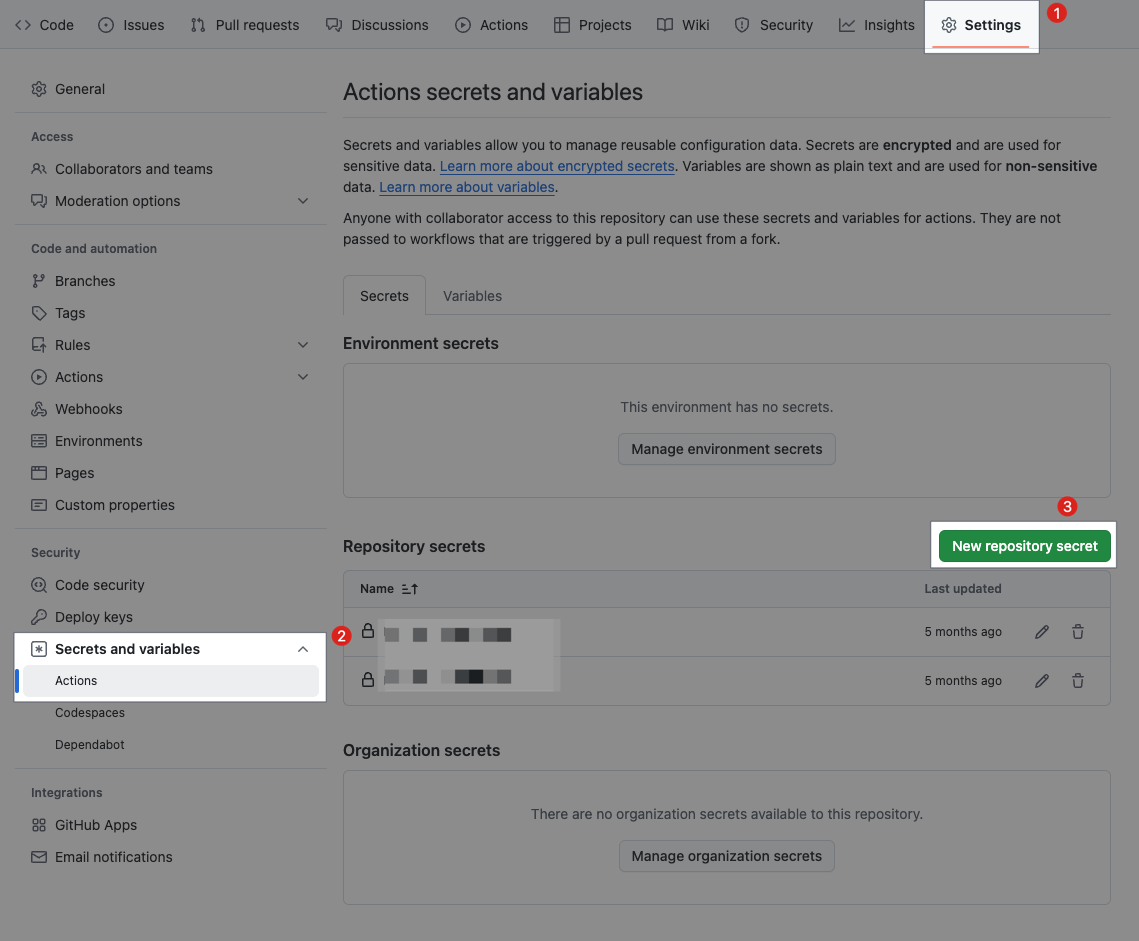Open Deploy keys in sidebar
Viewport: 1139px width, 941px height.
[93, 617]
